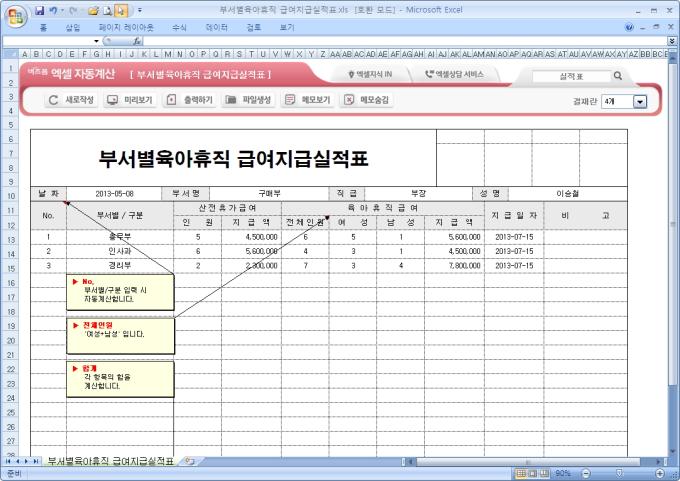Select column header A
The height and width of the screenshot is (481, 680).
coord(25,54)
